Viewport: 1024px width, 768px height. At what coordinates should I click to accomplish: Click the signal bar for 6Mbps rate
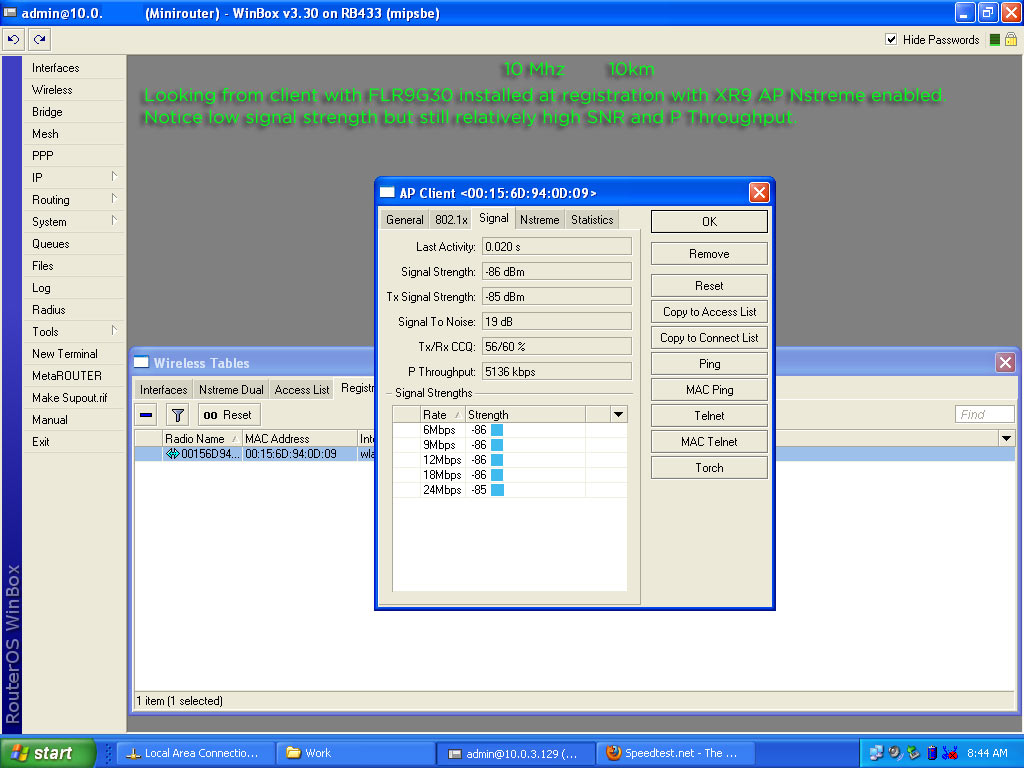pos(497,430)
